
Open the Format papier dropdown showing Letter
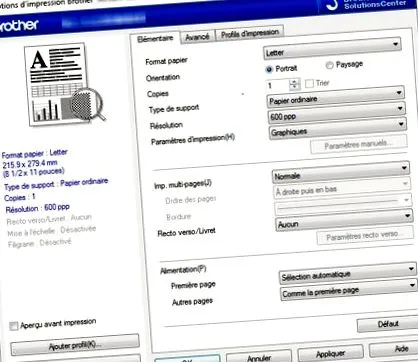click(x=332, y=48)
